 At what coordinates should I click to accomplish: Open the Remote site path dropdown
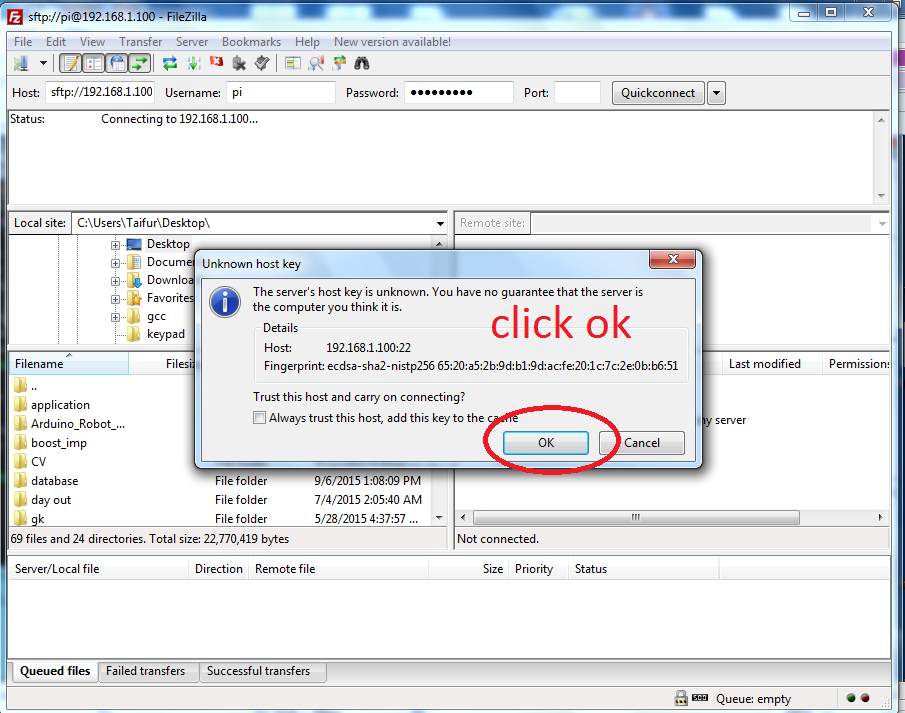(x=882, y=223)
